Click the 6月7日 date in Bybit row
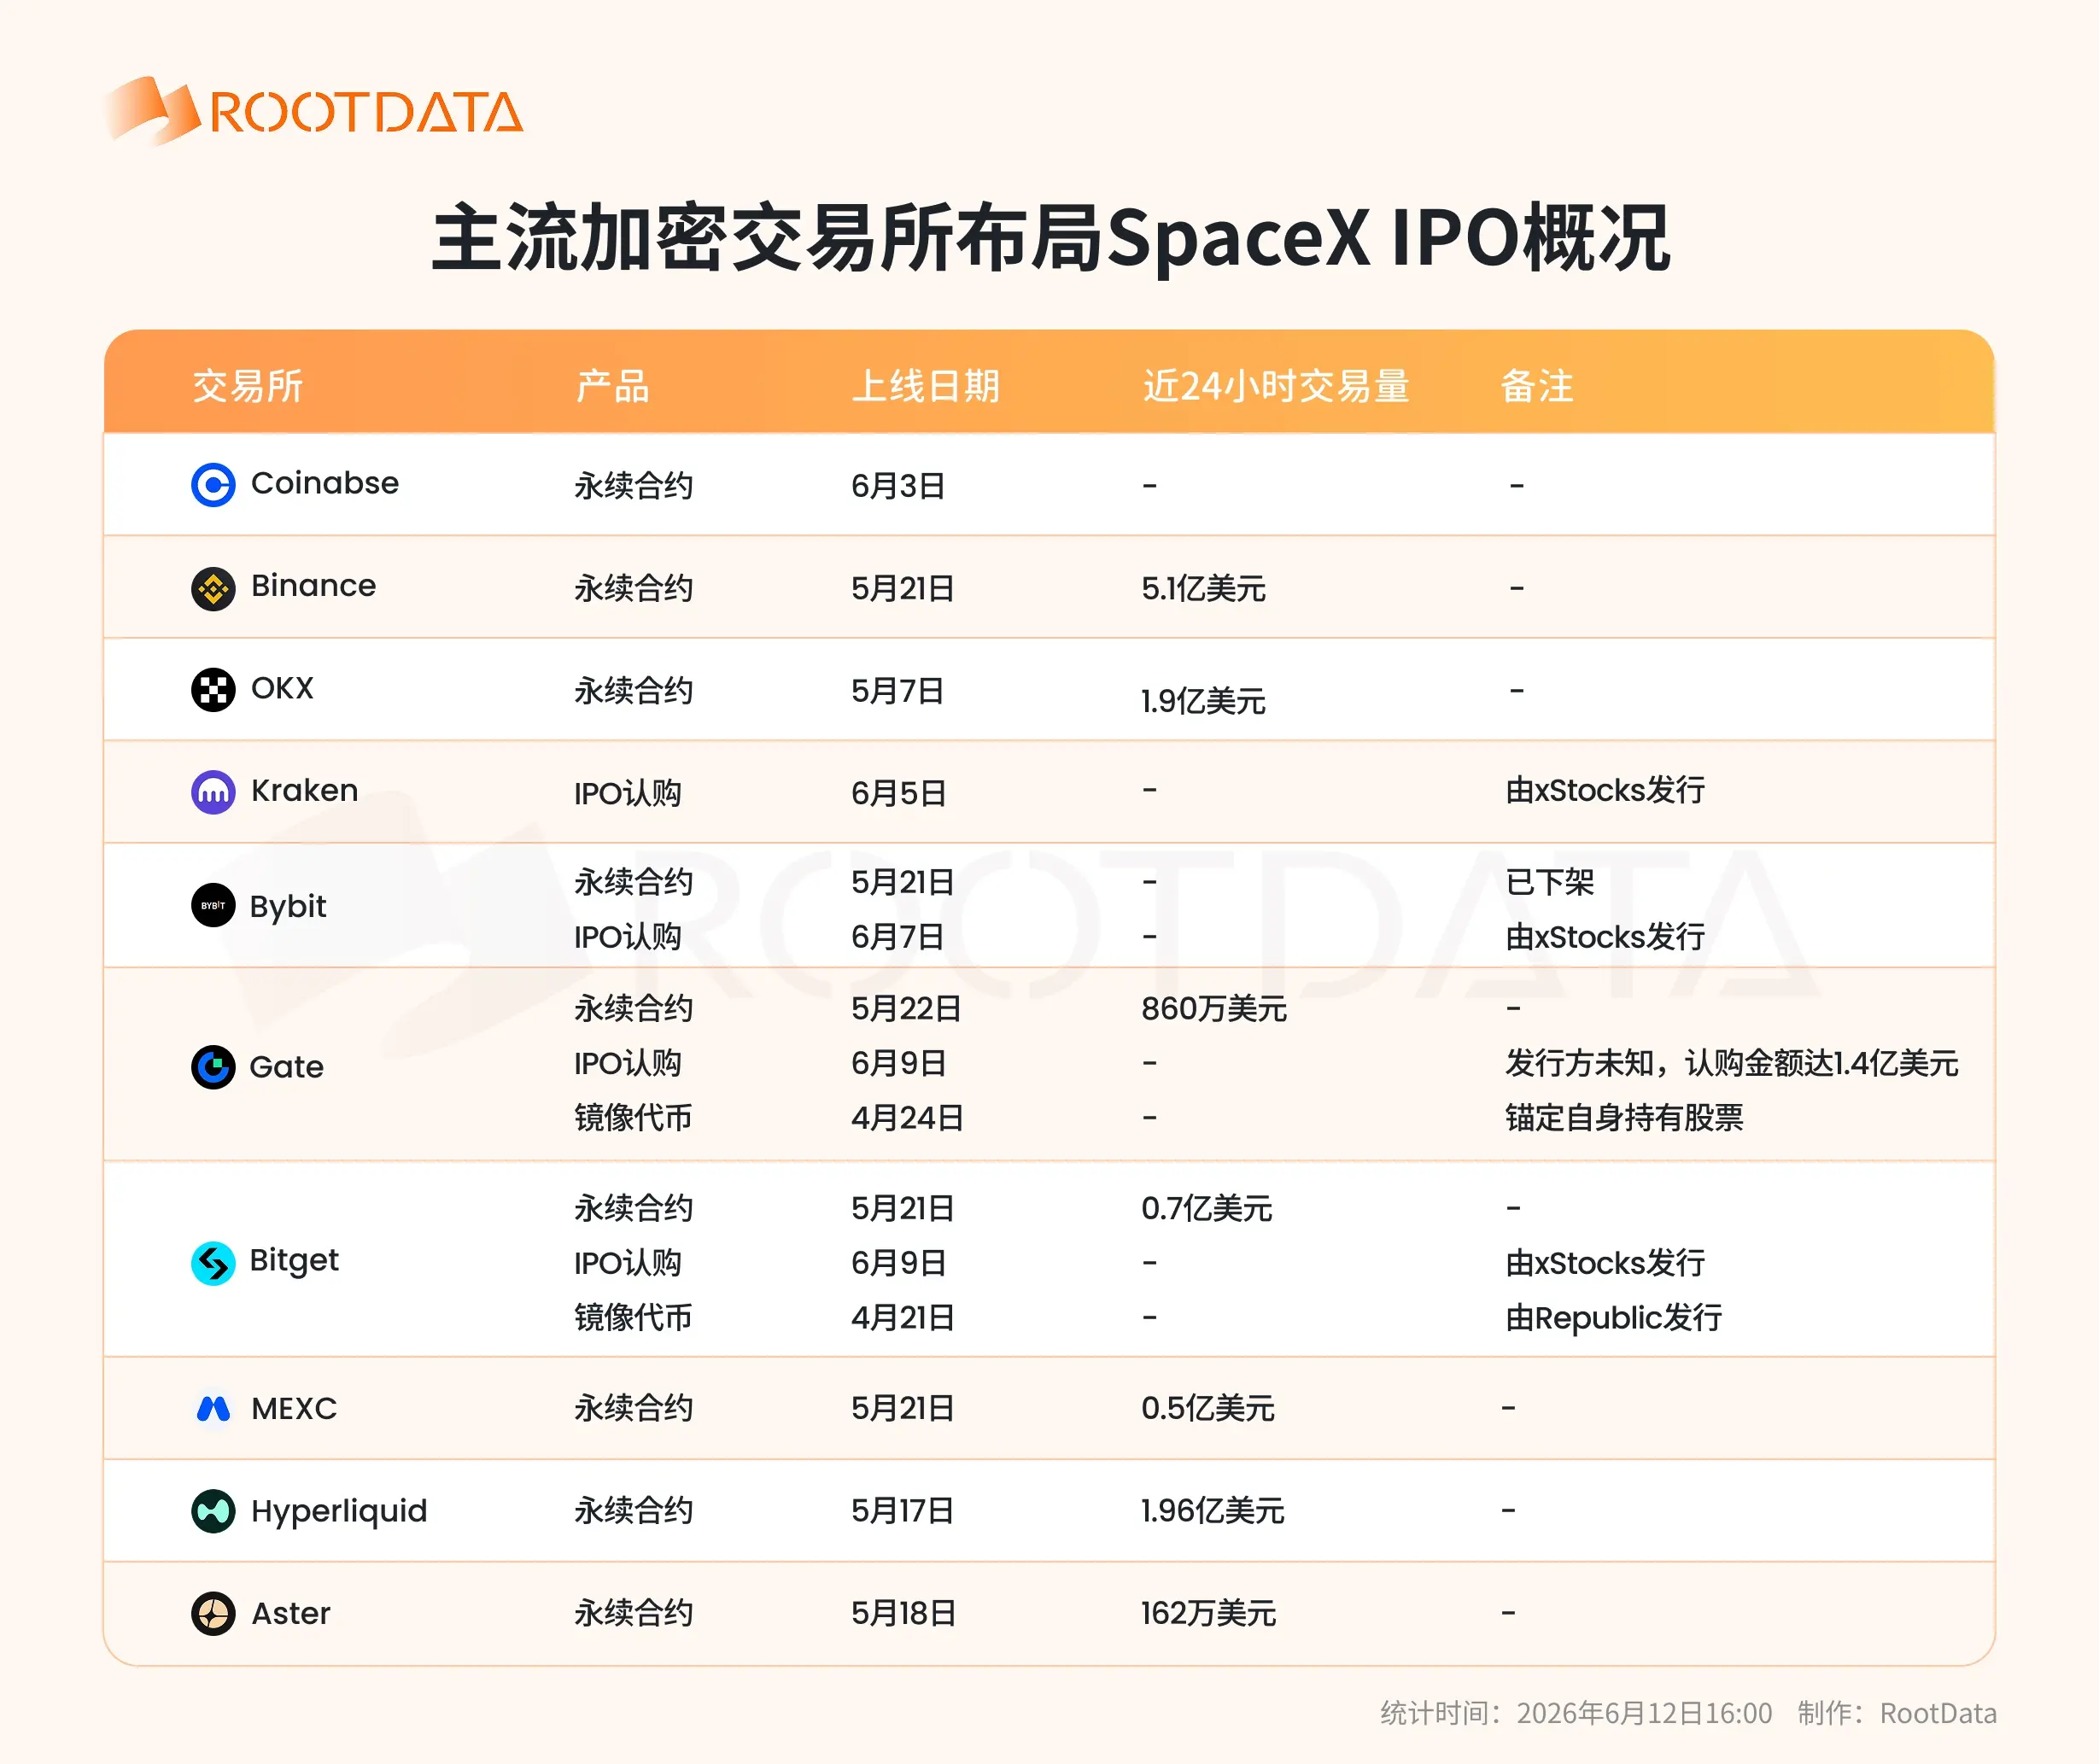Image resolution: width=2099 pixels, height=1764 pixels. click(899, 937)
